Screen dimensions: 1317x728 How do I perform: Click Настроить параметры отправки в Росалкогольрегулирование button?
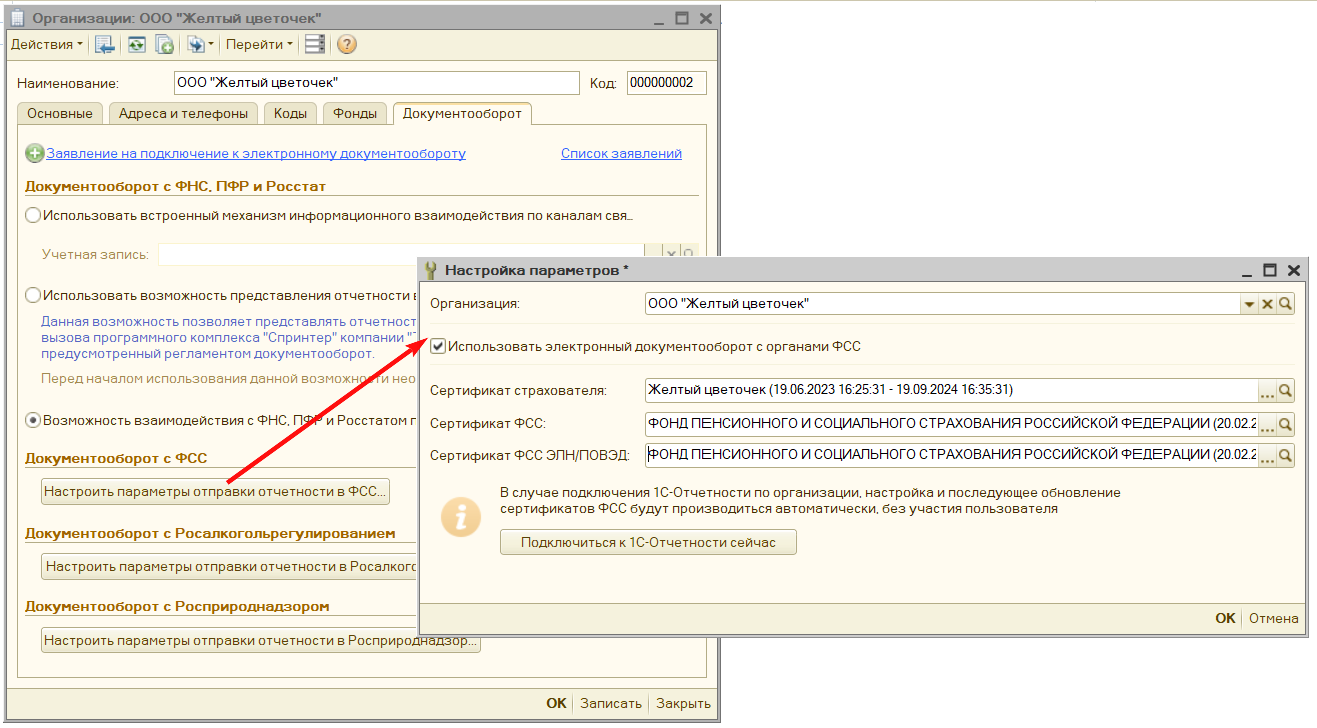(x=229, y=566)
